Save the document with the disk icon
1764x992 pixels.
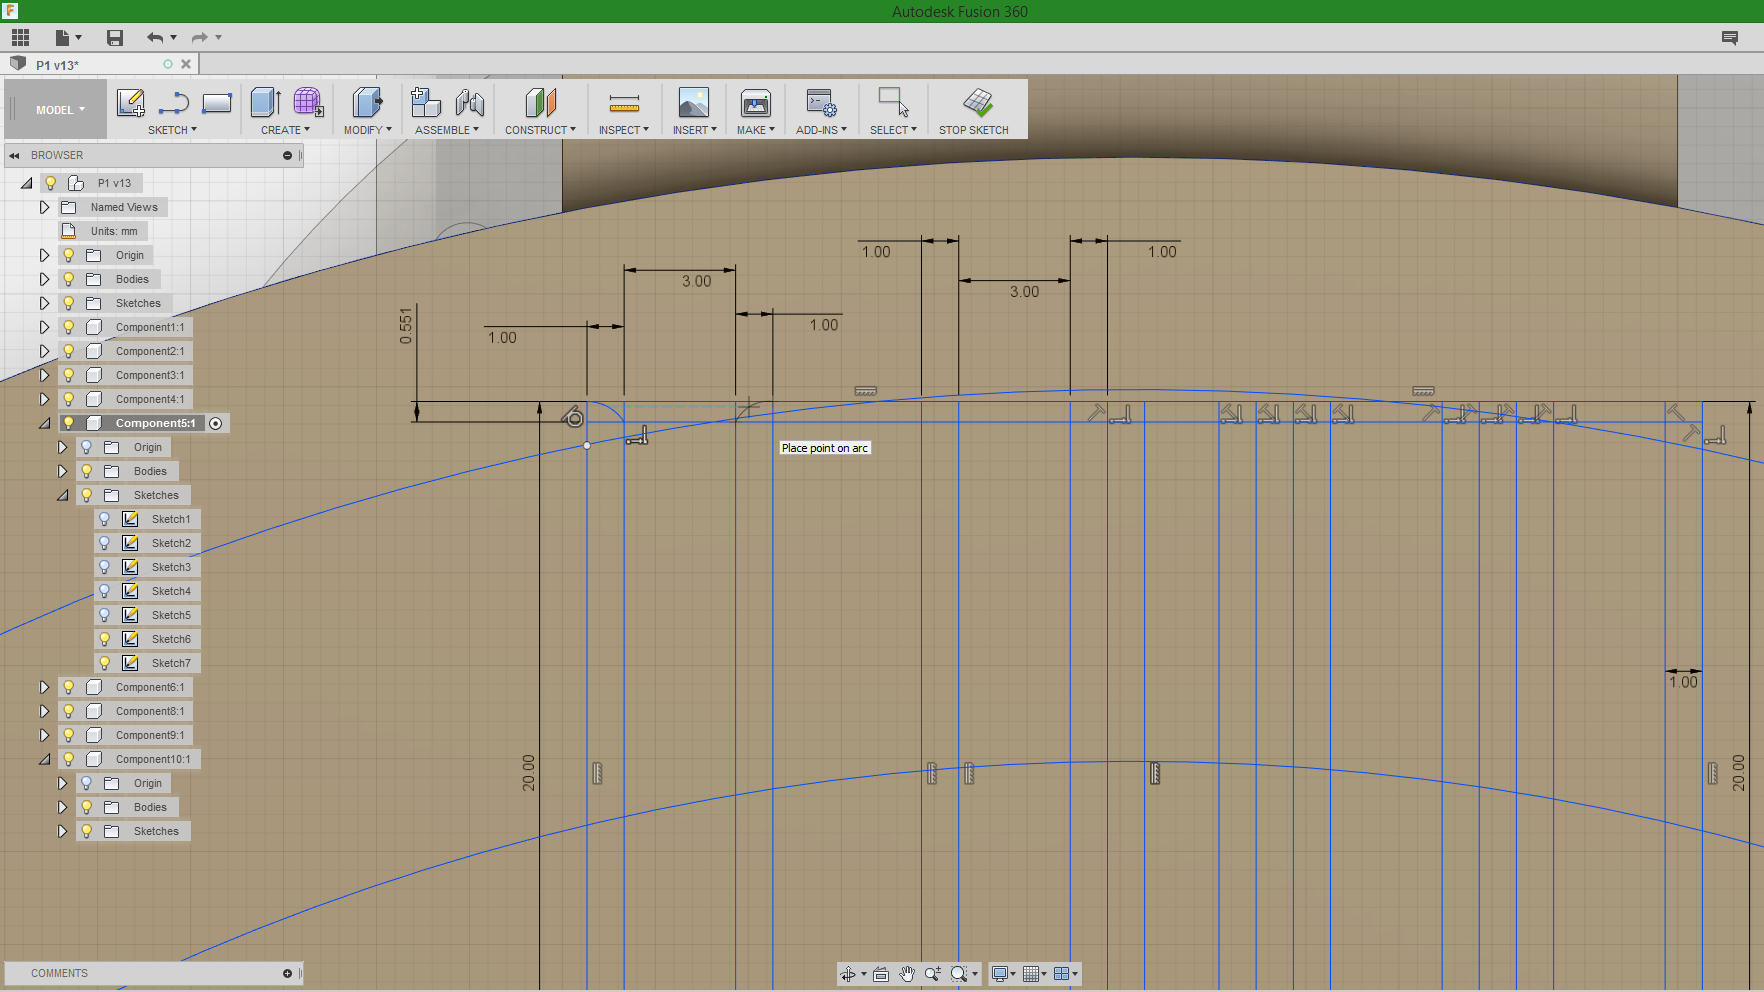115,38
